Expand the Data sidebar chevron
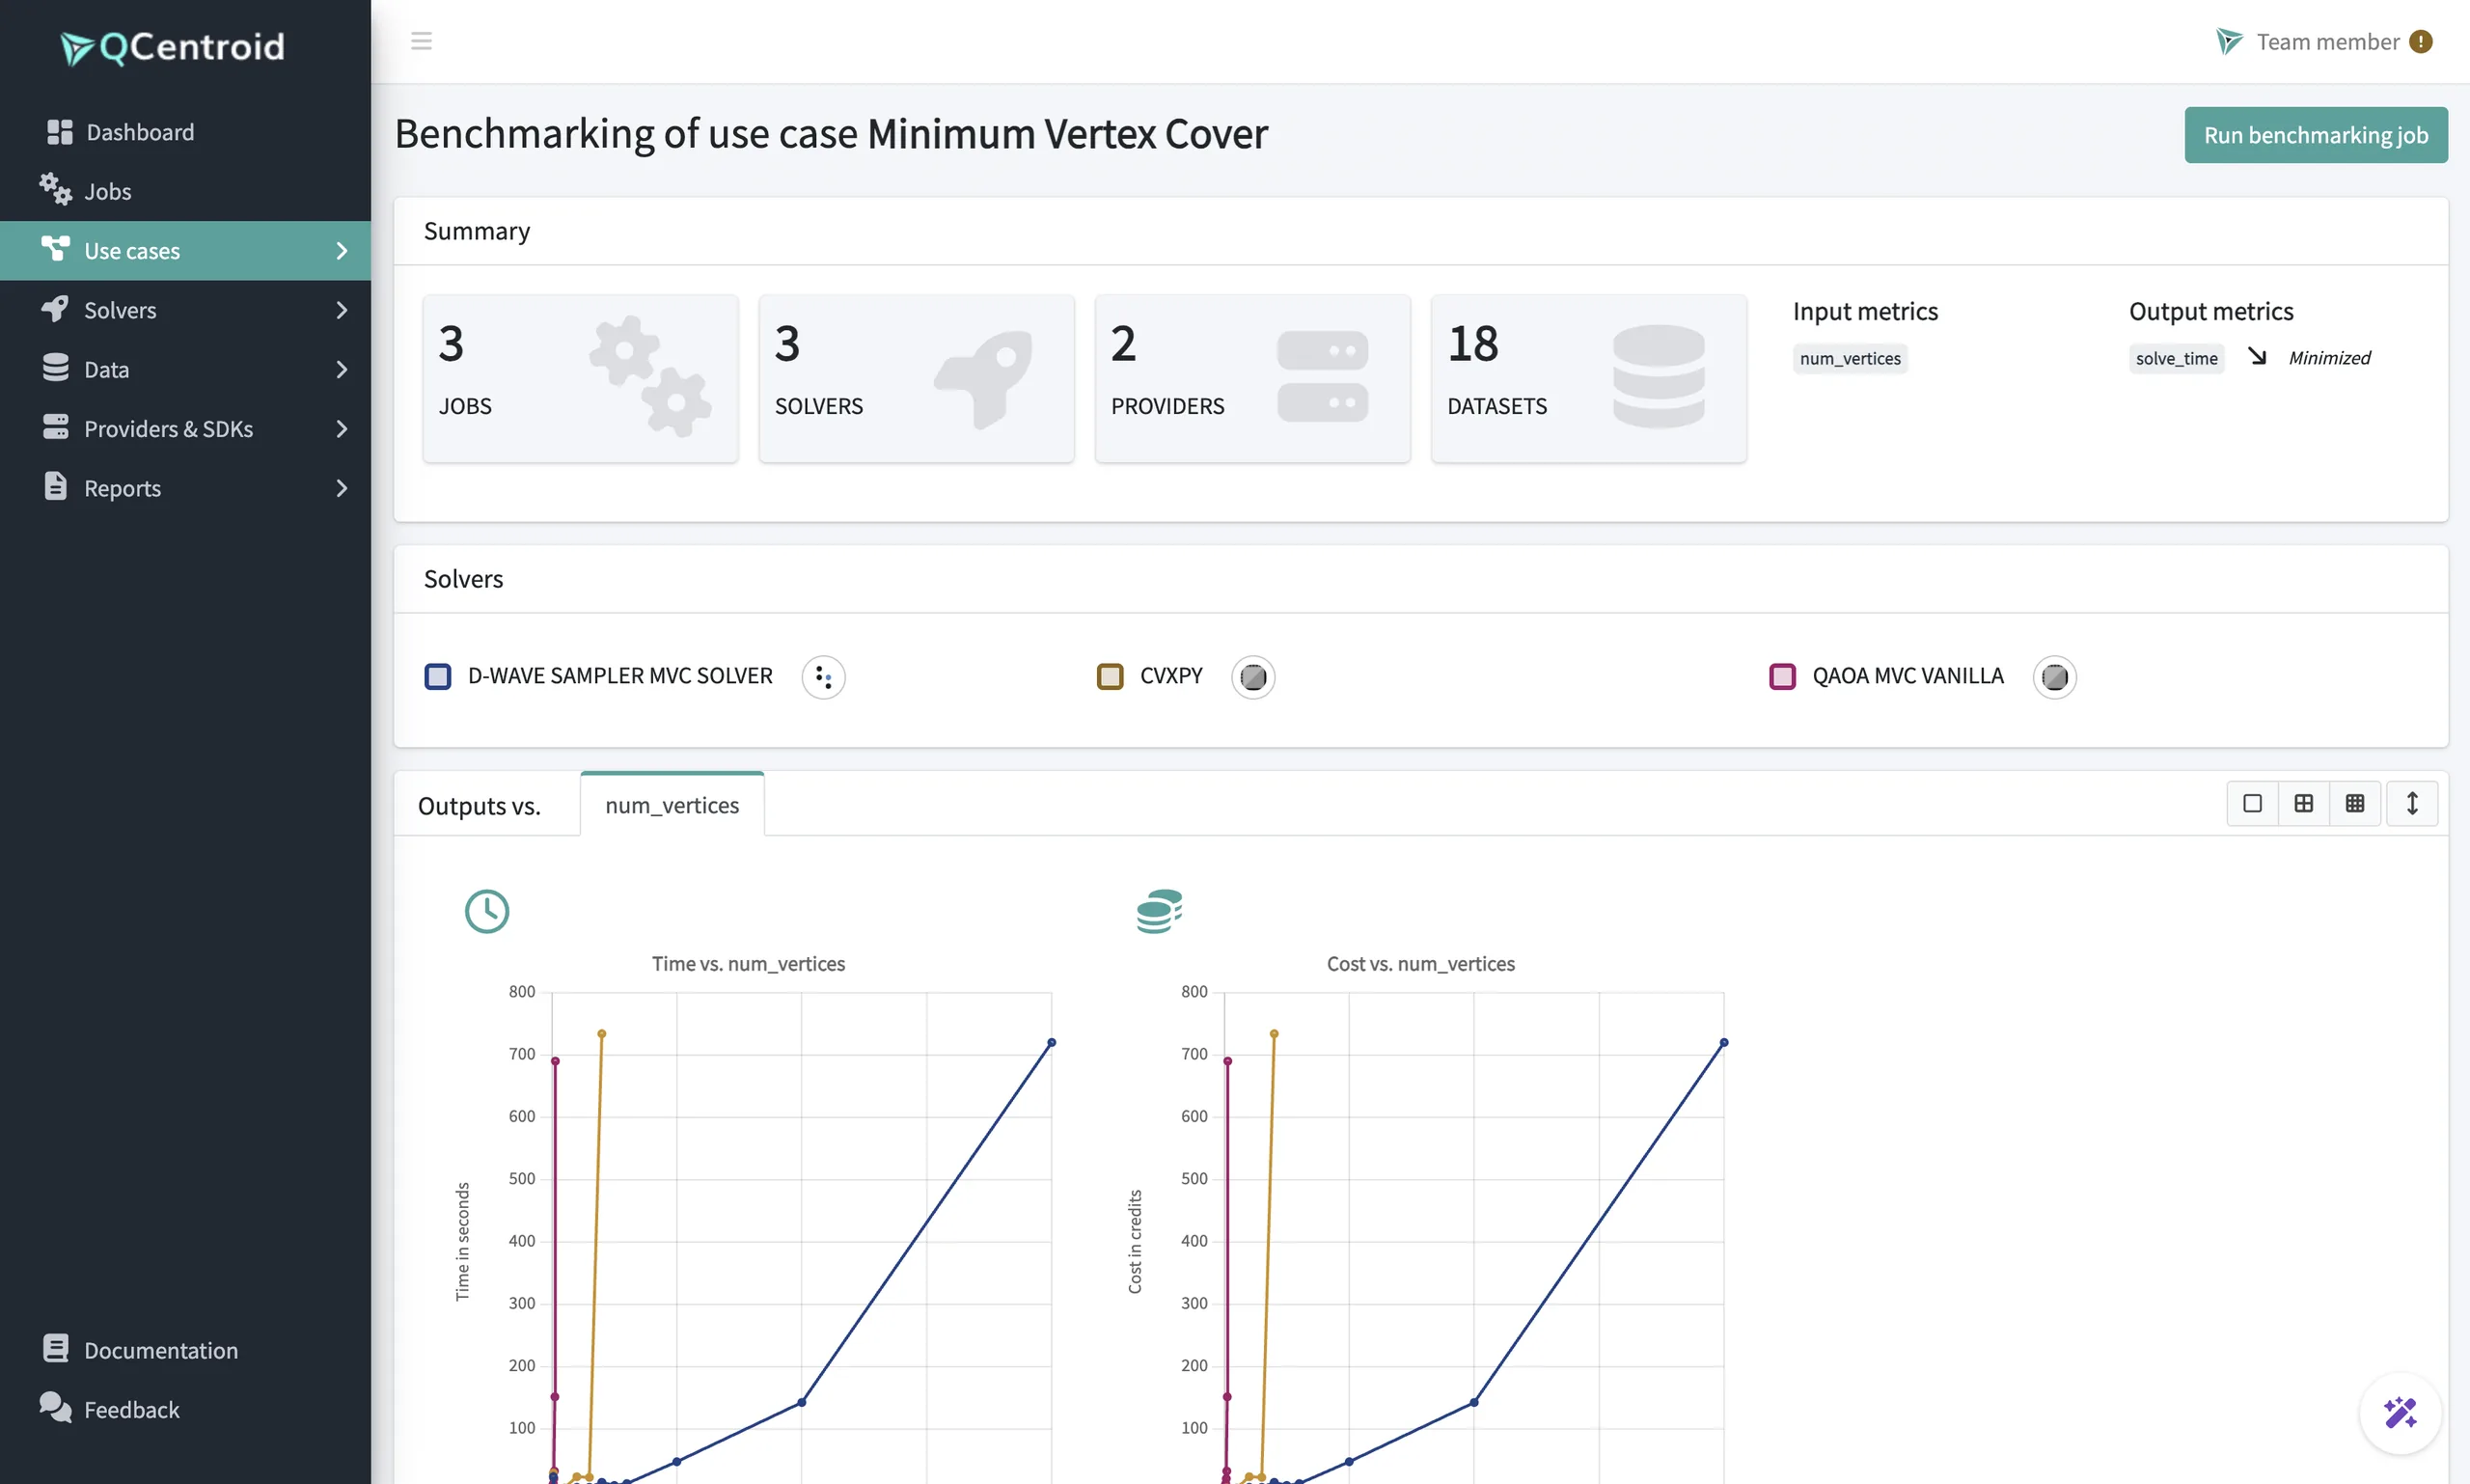 341,370
